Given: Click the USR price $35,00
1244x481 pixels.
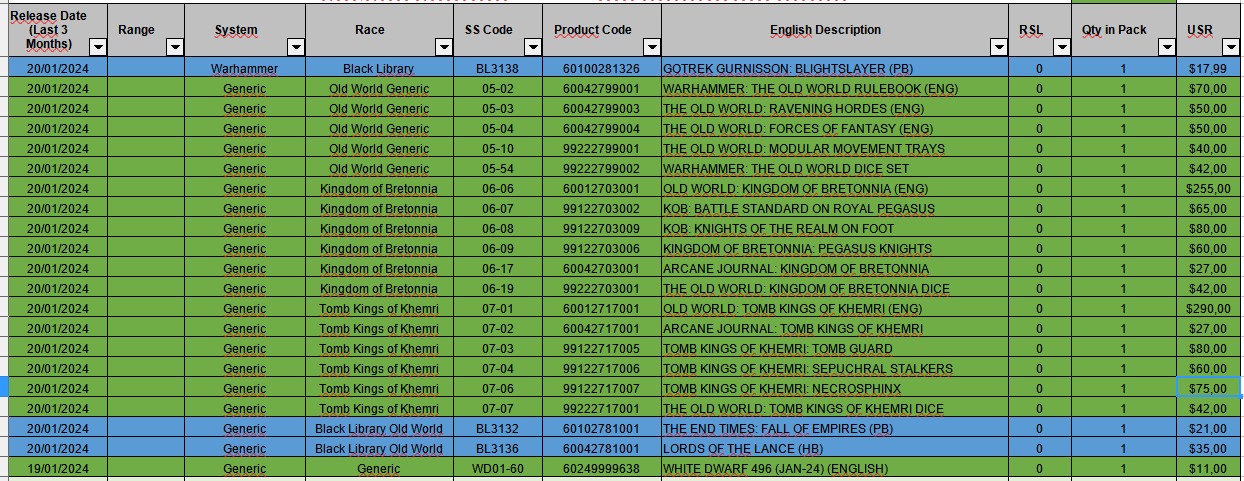Looking at the screenshot, I should click(x=1207, y=448).
